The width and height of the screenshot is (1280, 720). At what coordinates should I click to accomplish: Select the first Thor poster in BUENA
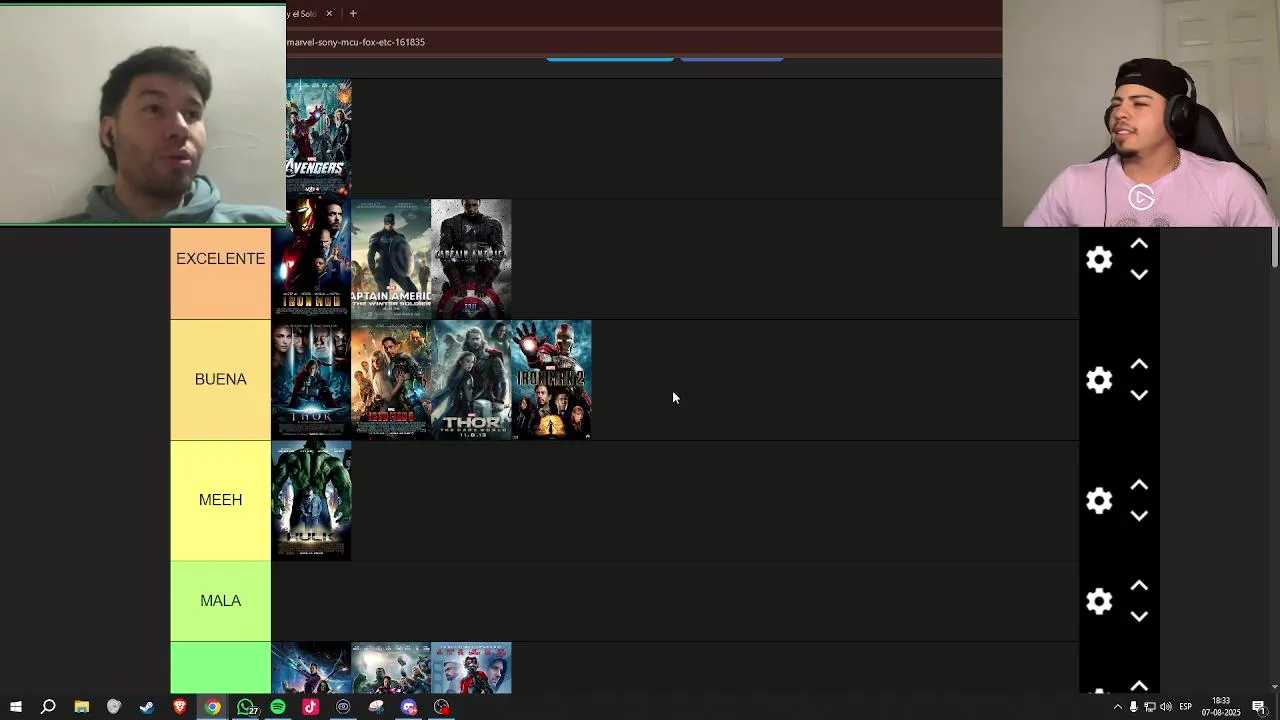click(311, 380)
